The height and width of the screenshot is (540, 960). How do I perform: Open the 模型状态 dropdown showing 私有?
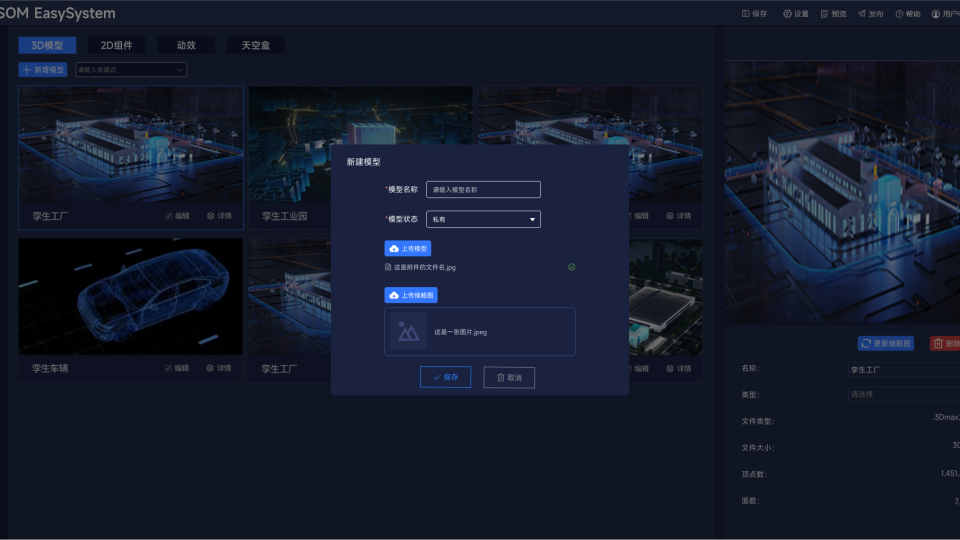(483, 219)
